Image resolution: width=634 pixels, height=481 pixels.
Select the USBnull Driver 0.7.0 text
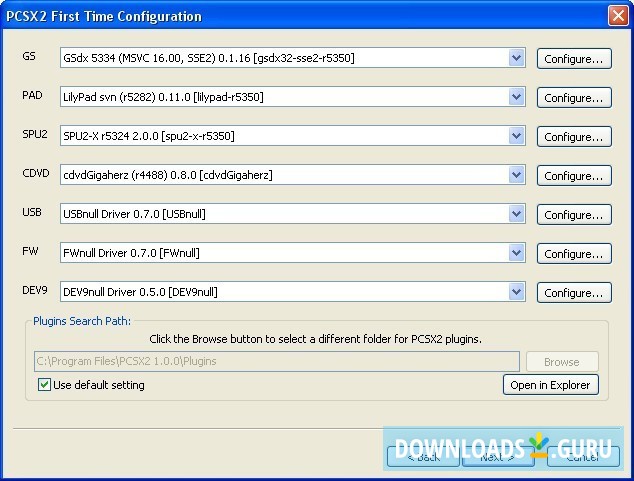134,214
